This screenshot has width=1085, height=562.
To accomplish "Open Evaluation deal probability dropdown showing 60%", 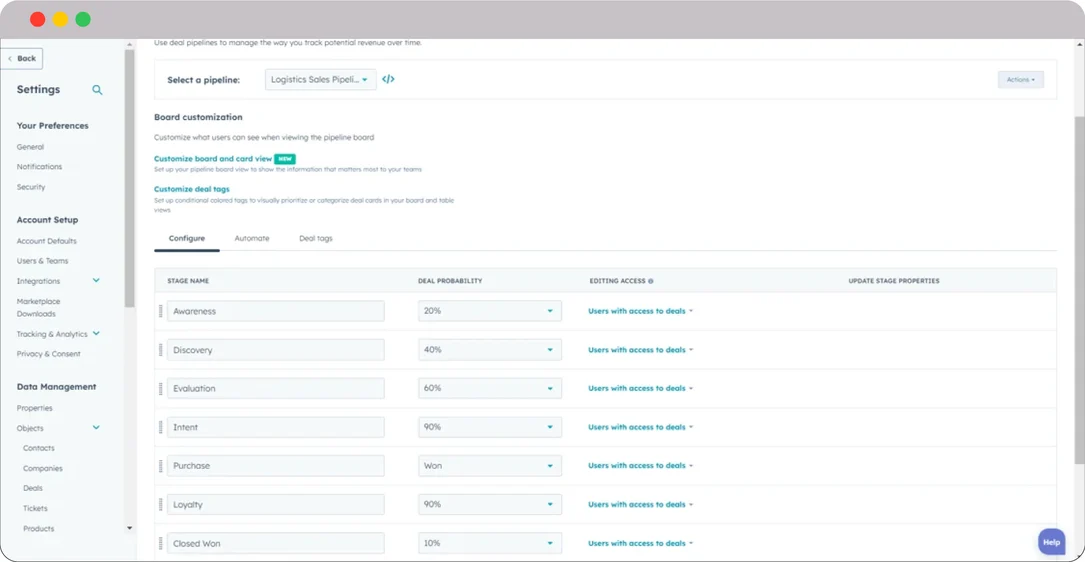I will (490, 388).
